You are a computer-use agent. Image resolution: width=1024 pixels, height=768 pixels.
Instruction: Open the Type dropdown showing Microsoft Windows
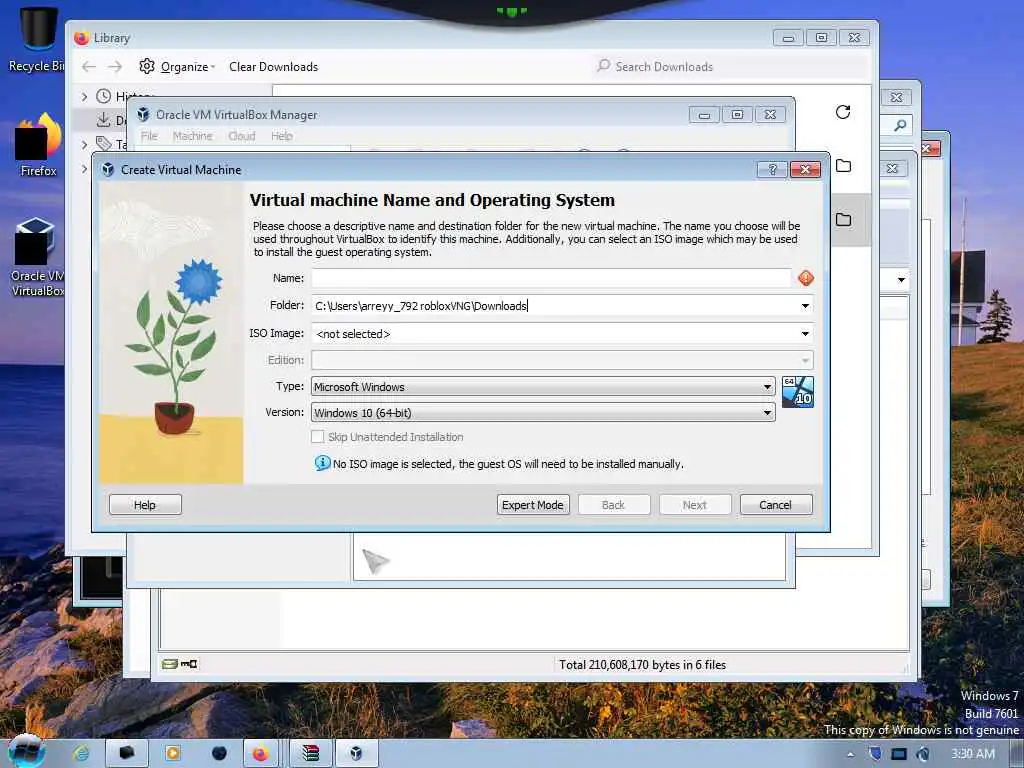pyautogui.click(x=543, y=387)
